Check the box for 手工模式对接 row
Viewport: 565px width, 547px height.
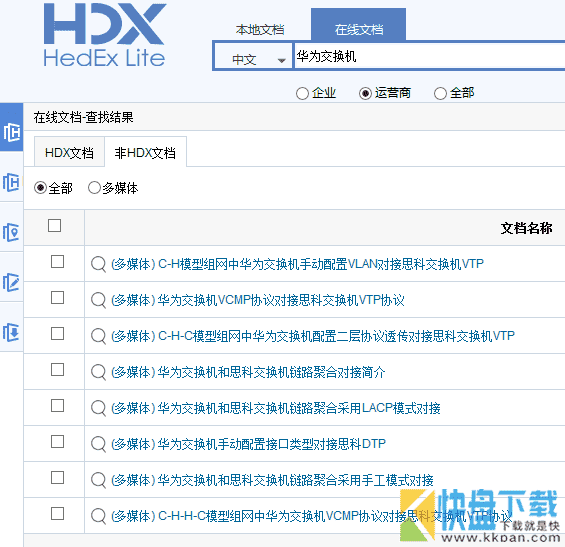[58, 478]
